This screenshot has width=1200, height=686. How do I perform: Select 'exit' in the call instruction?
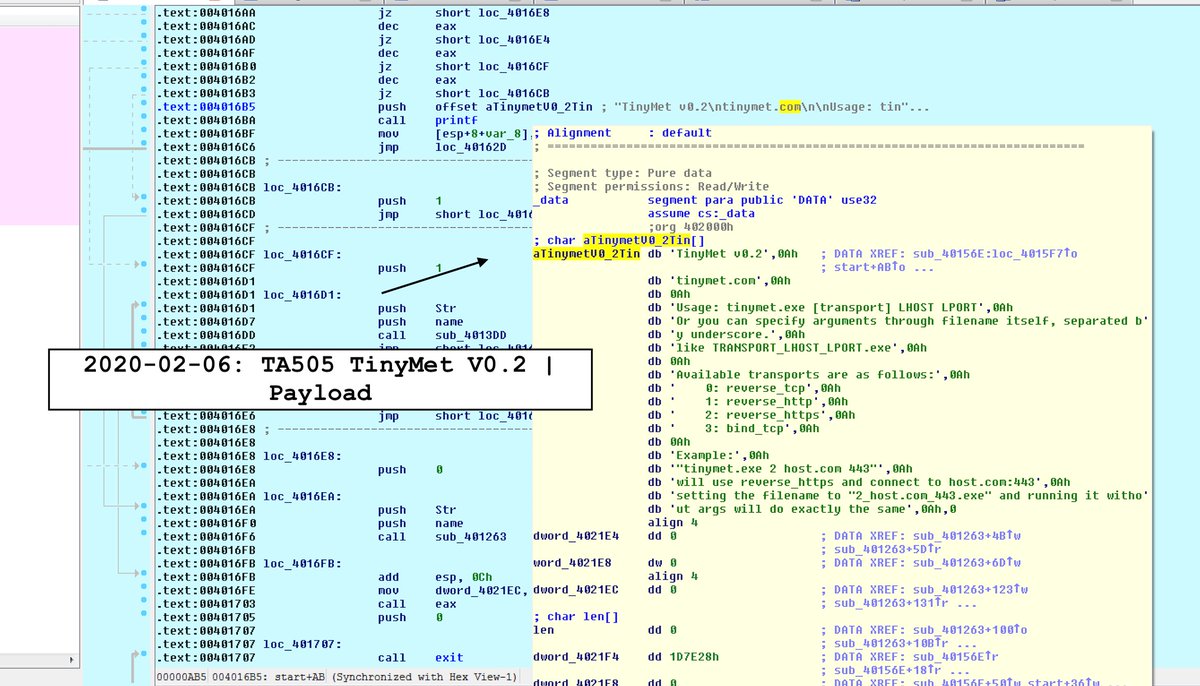(x=449, y=657)
